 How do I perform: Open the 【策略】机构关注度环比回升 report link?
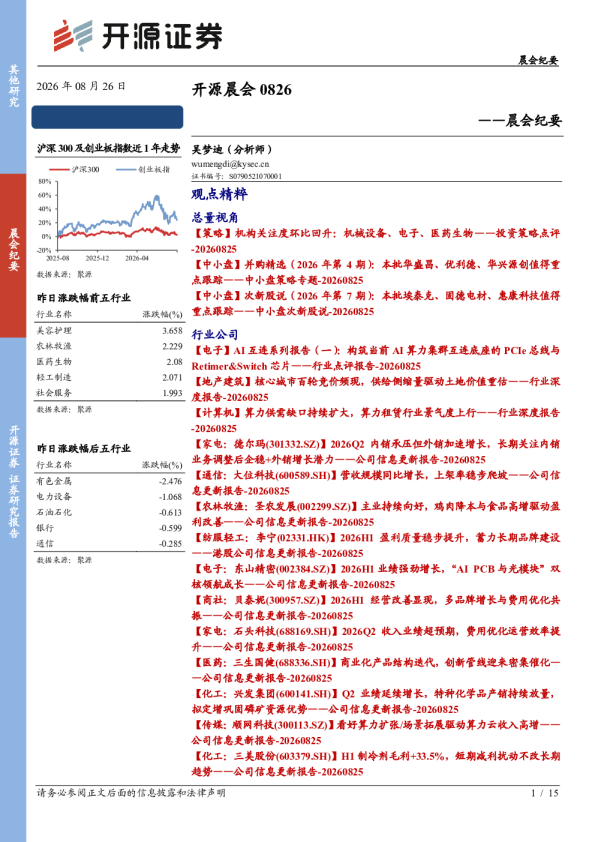pyautogui.click(x=376, y=241)
